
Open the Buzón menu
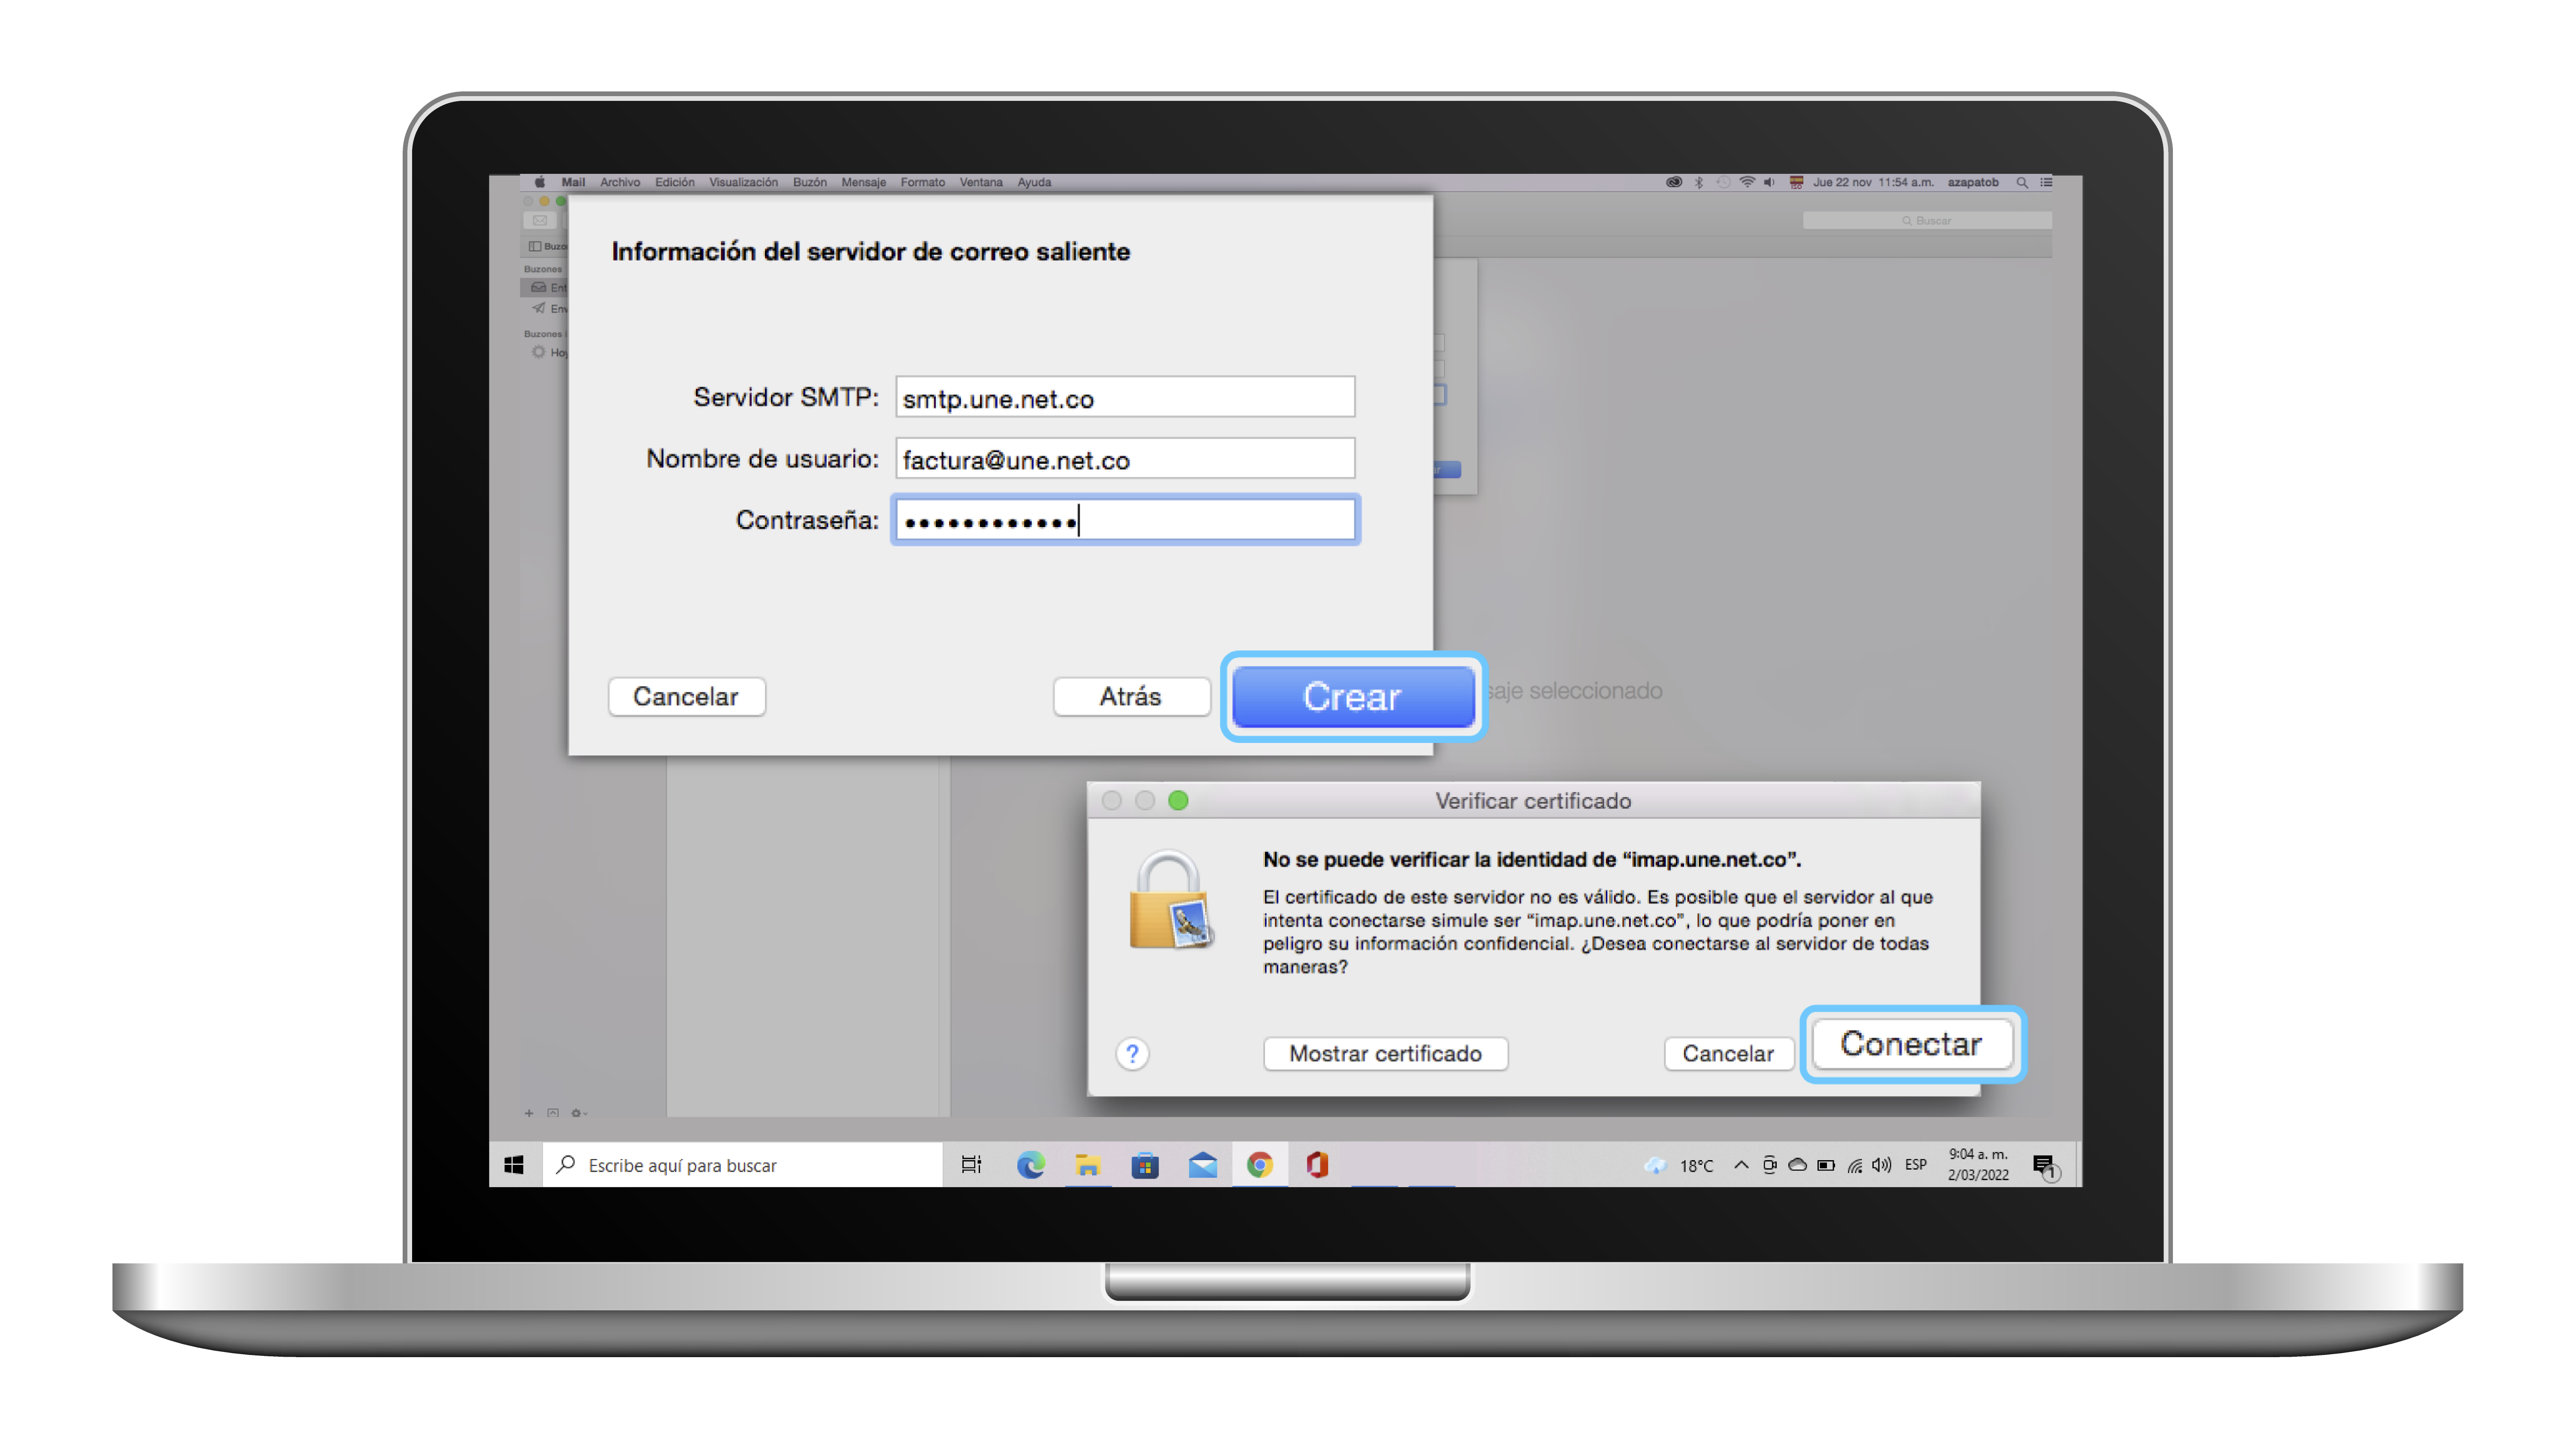tap(810, 182)
